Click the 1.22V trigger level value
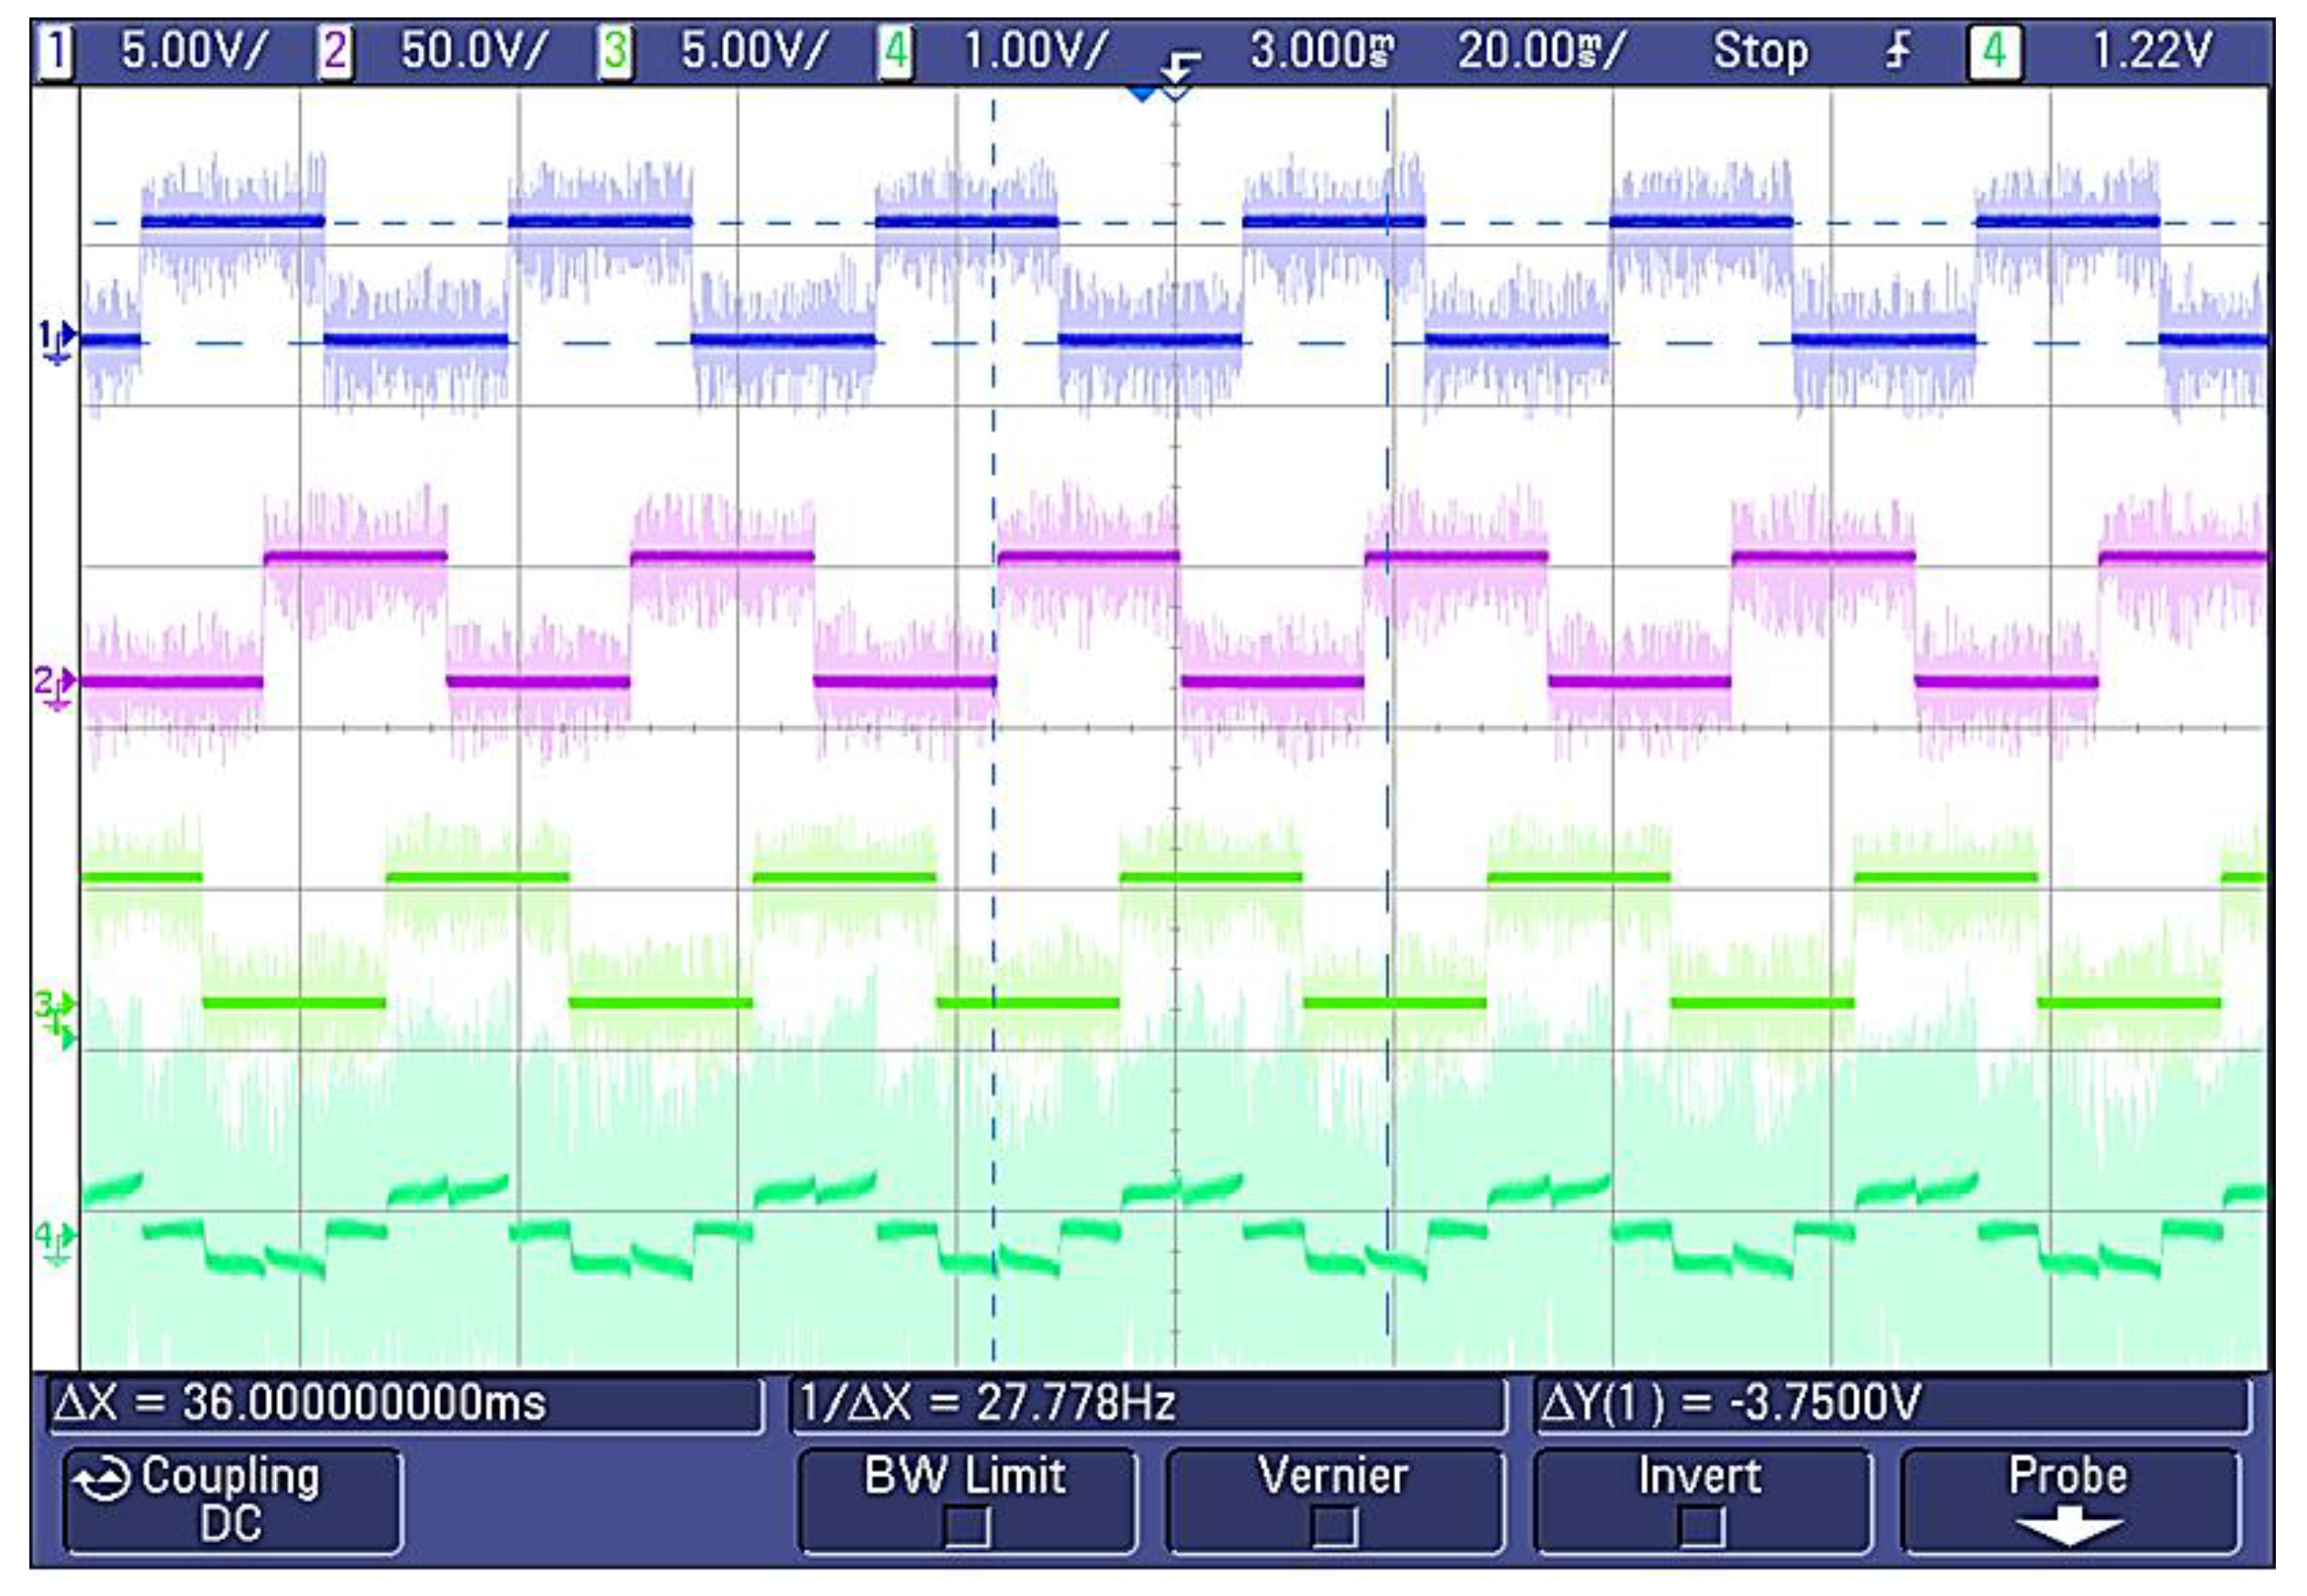The width and height of the screenshot is (2307, 1596). point(2151,51)
